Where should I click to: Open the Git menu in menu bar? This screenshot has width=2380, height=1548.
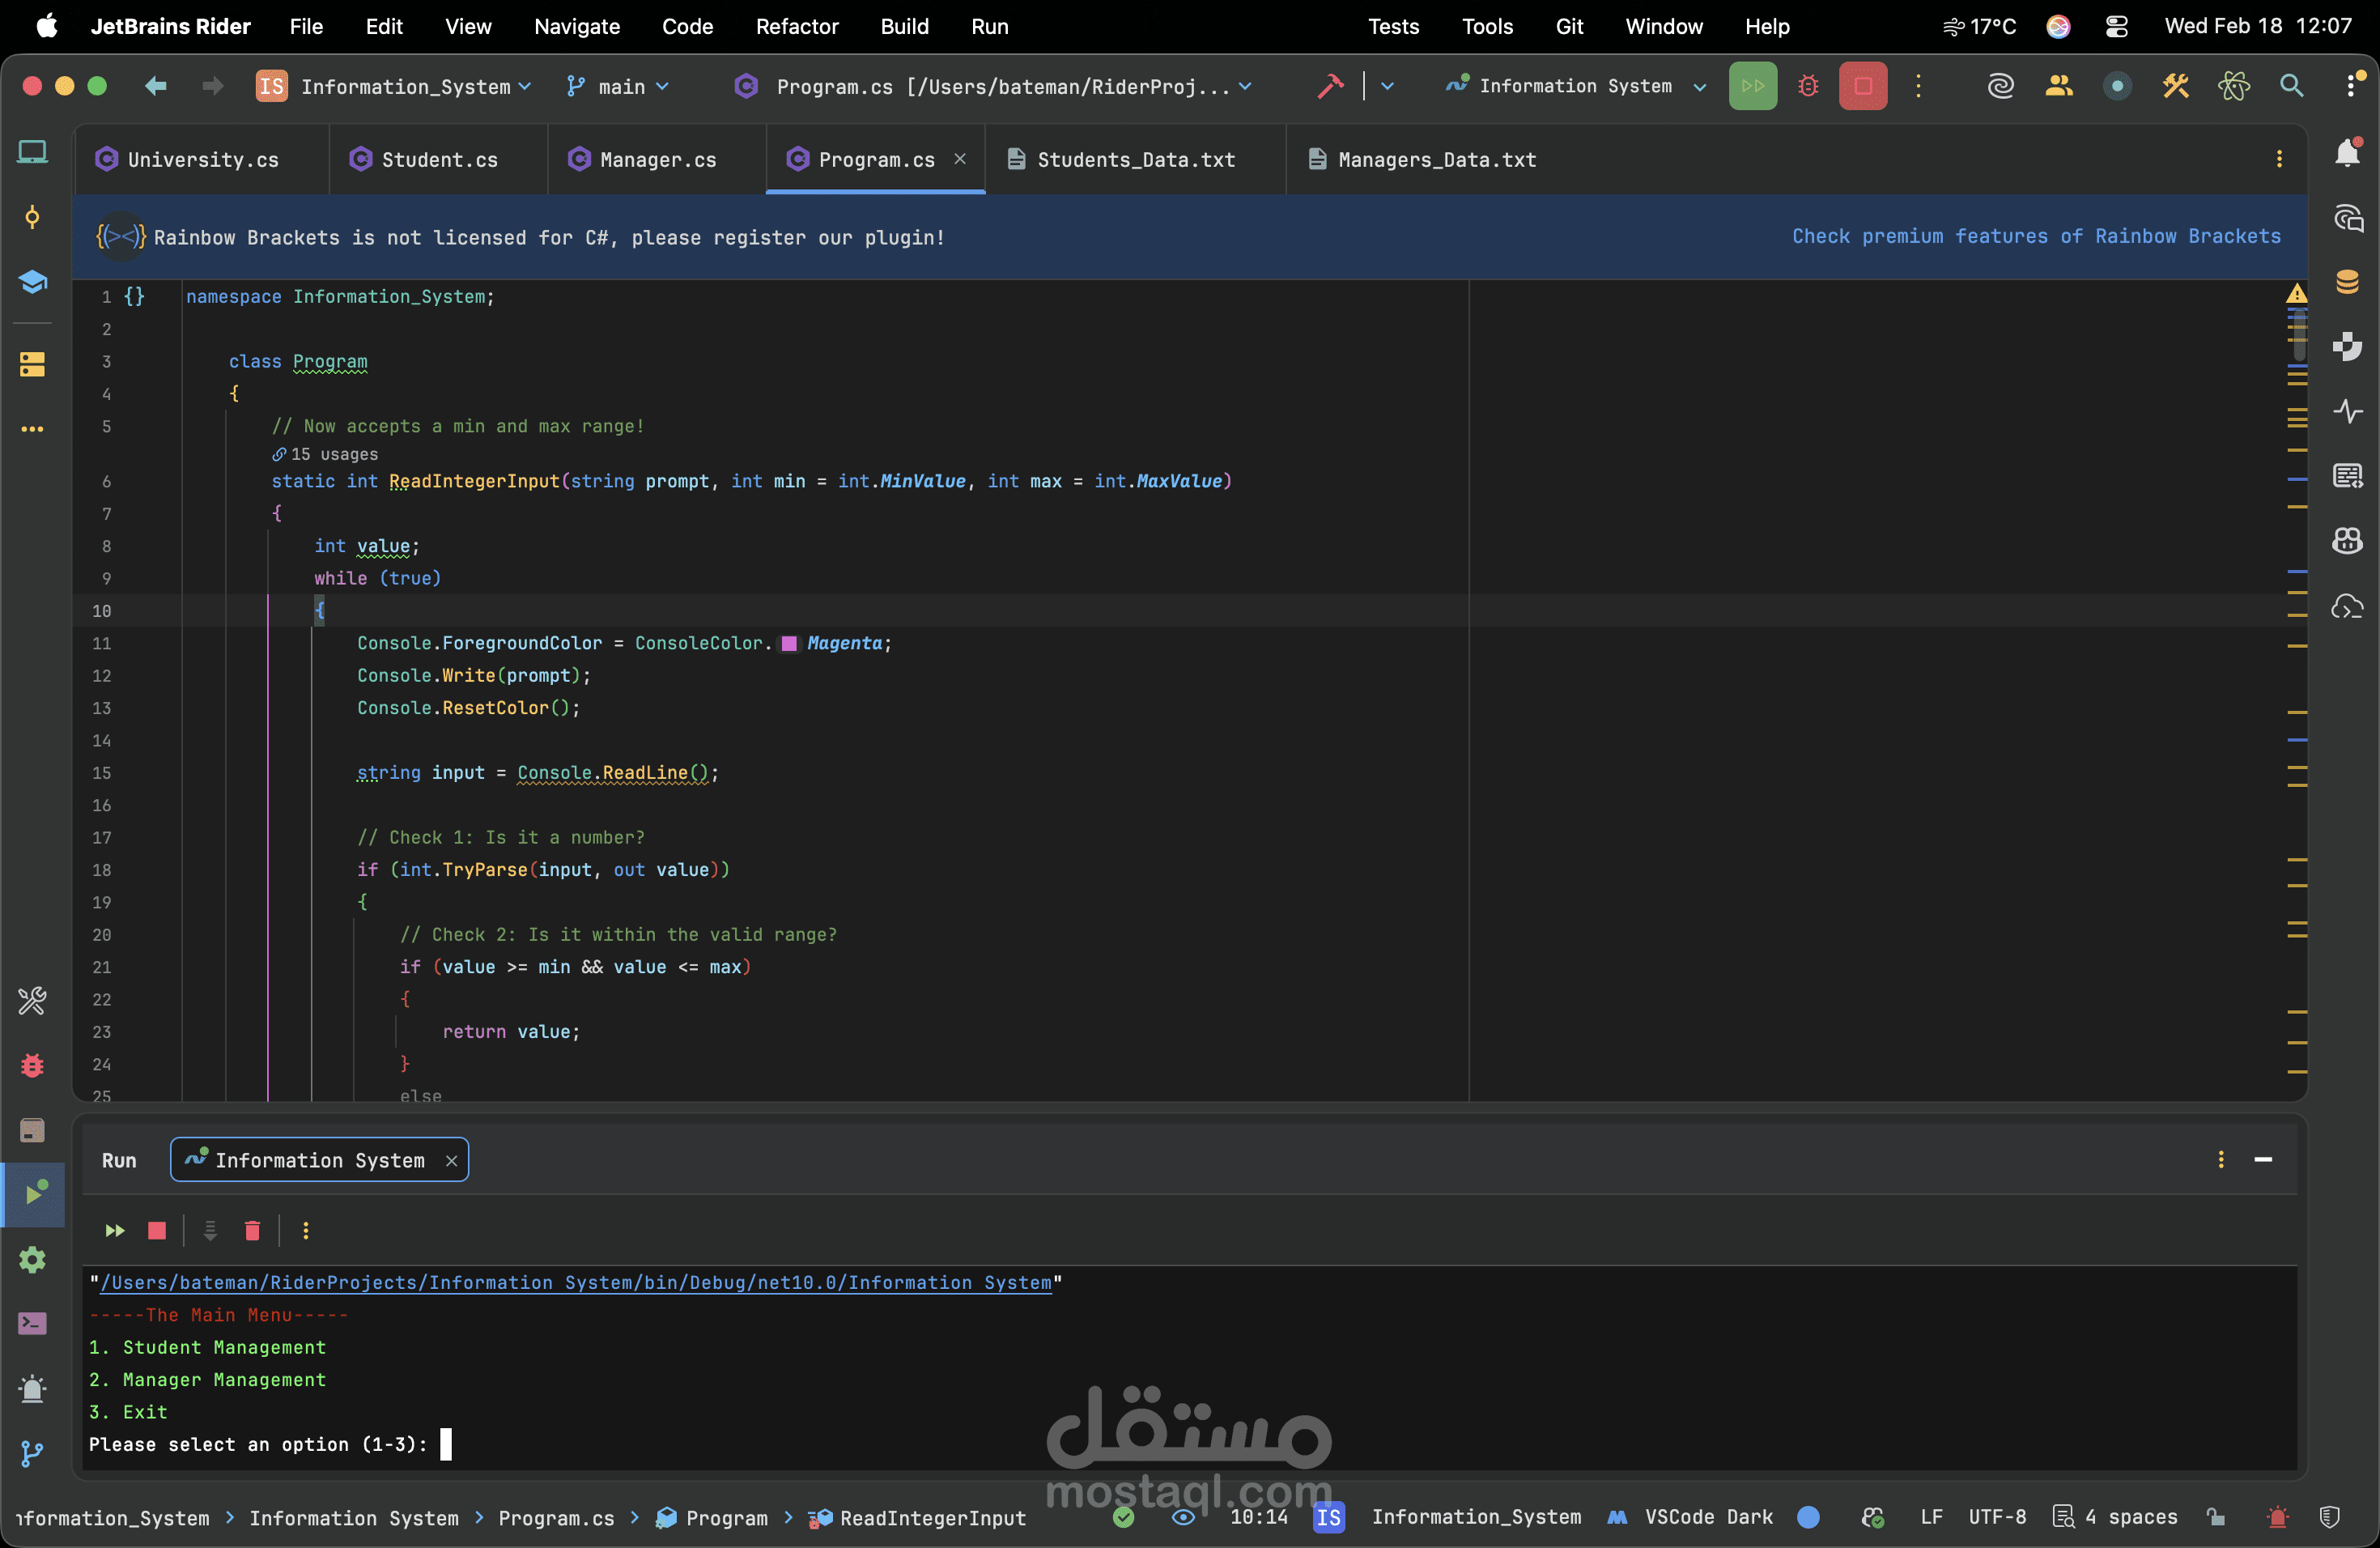[1569, 27]
